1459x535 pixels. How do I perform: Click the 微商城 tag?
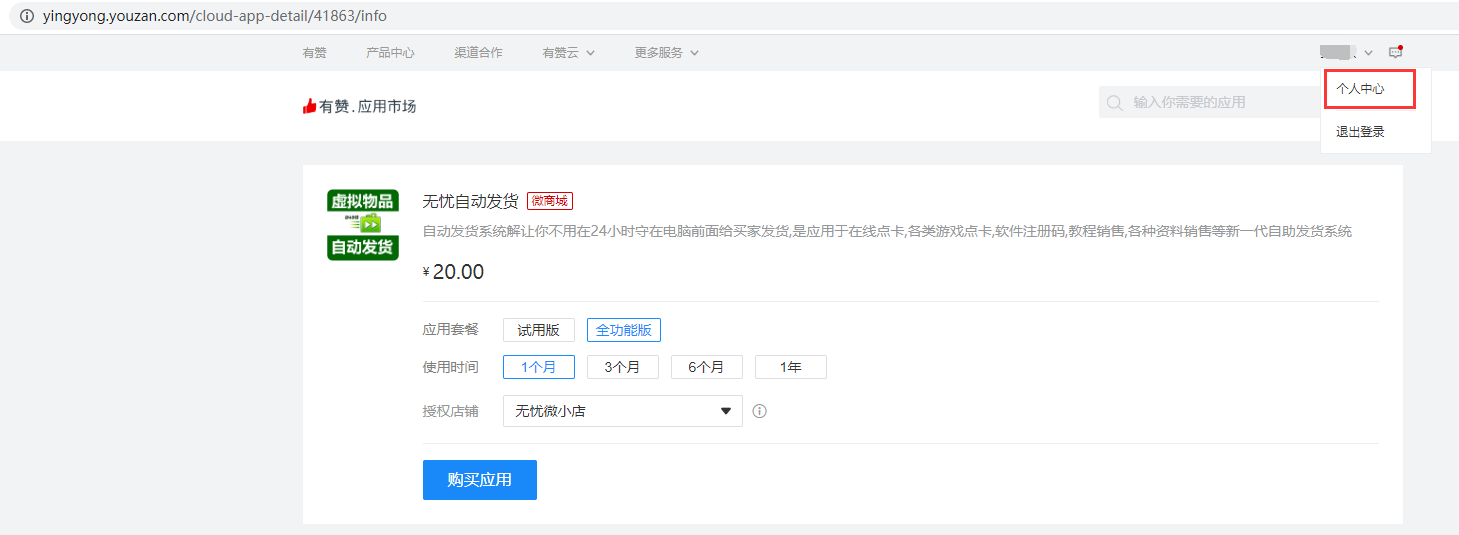pos(550,201)
